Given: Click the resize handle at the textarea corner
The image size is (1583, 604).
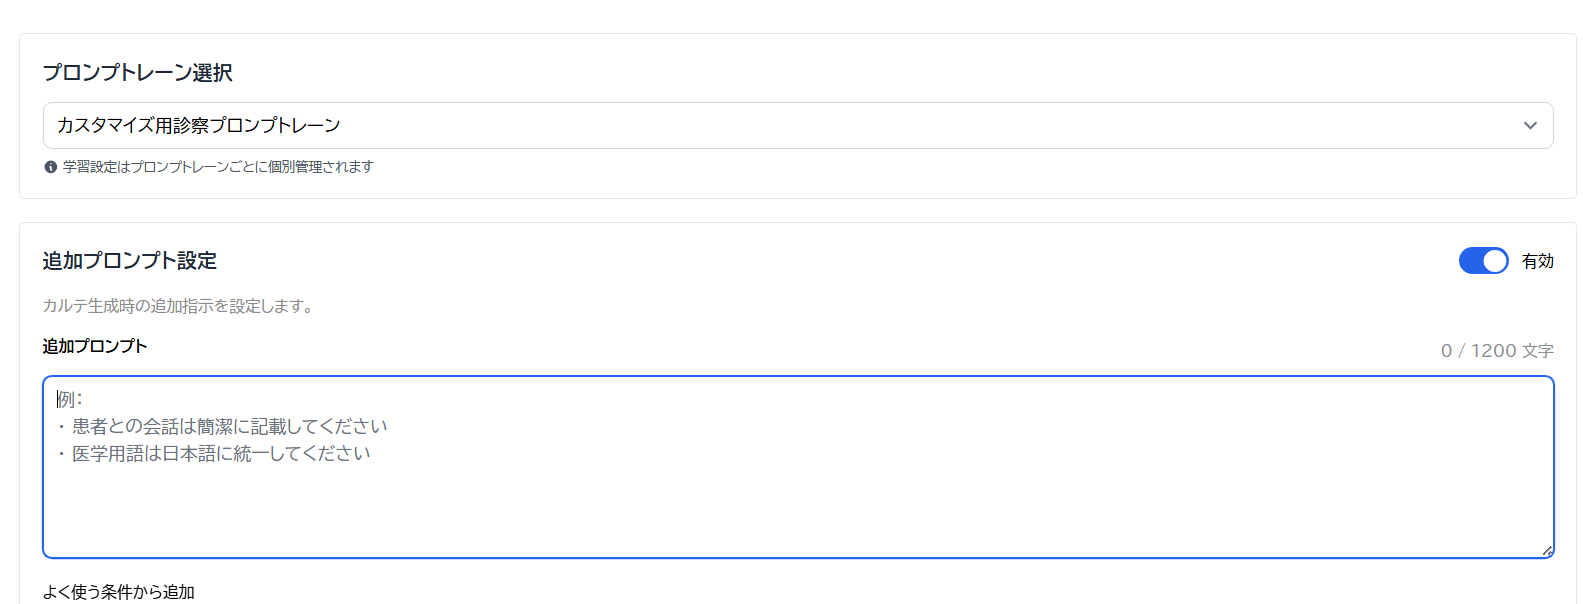Looking at the screenshot, I should 1546,550.
